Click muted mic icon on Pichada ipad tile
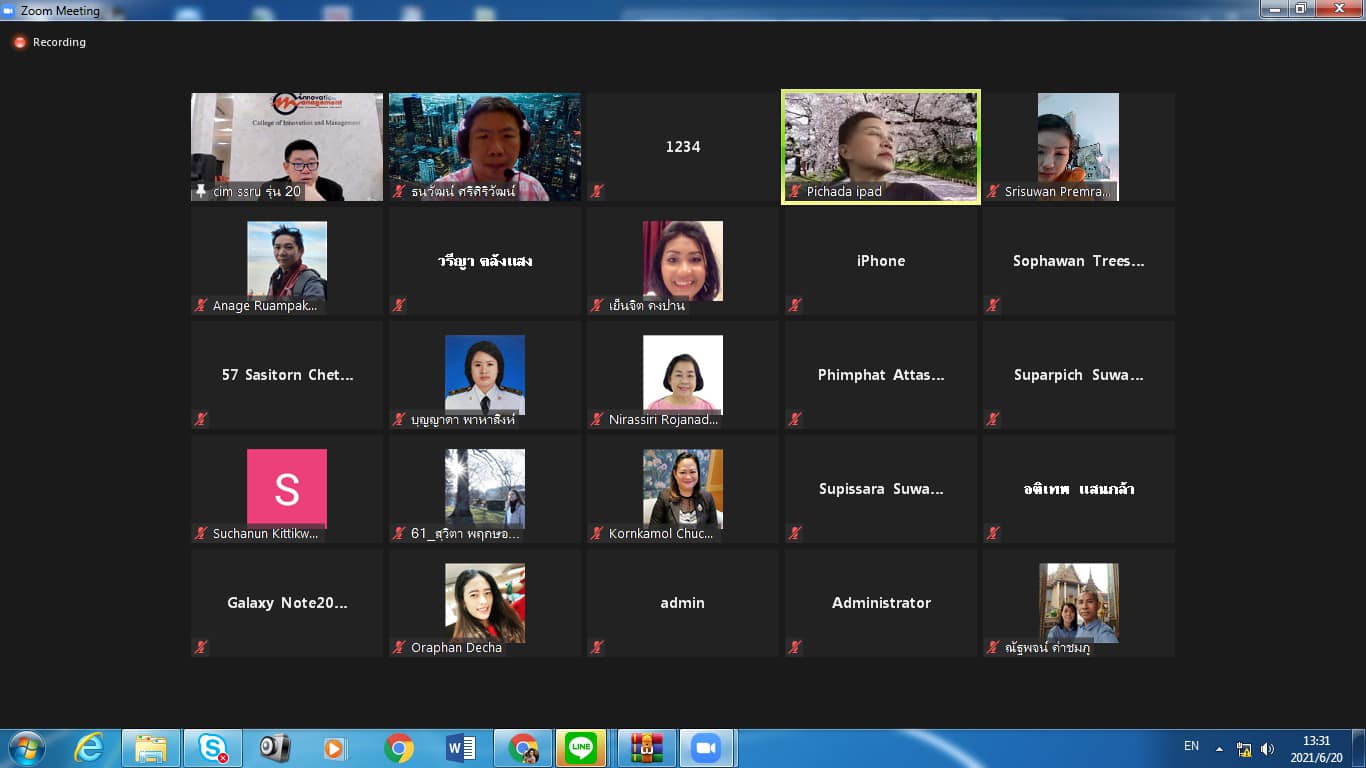This screenshot has height=768, width=1366. click(x=795, y=191)
